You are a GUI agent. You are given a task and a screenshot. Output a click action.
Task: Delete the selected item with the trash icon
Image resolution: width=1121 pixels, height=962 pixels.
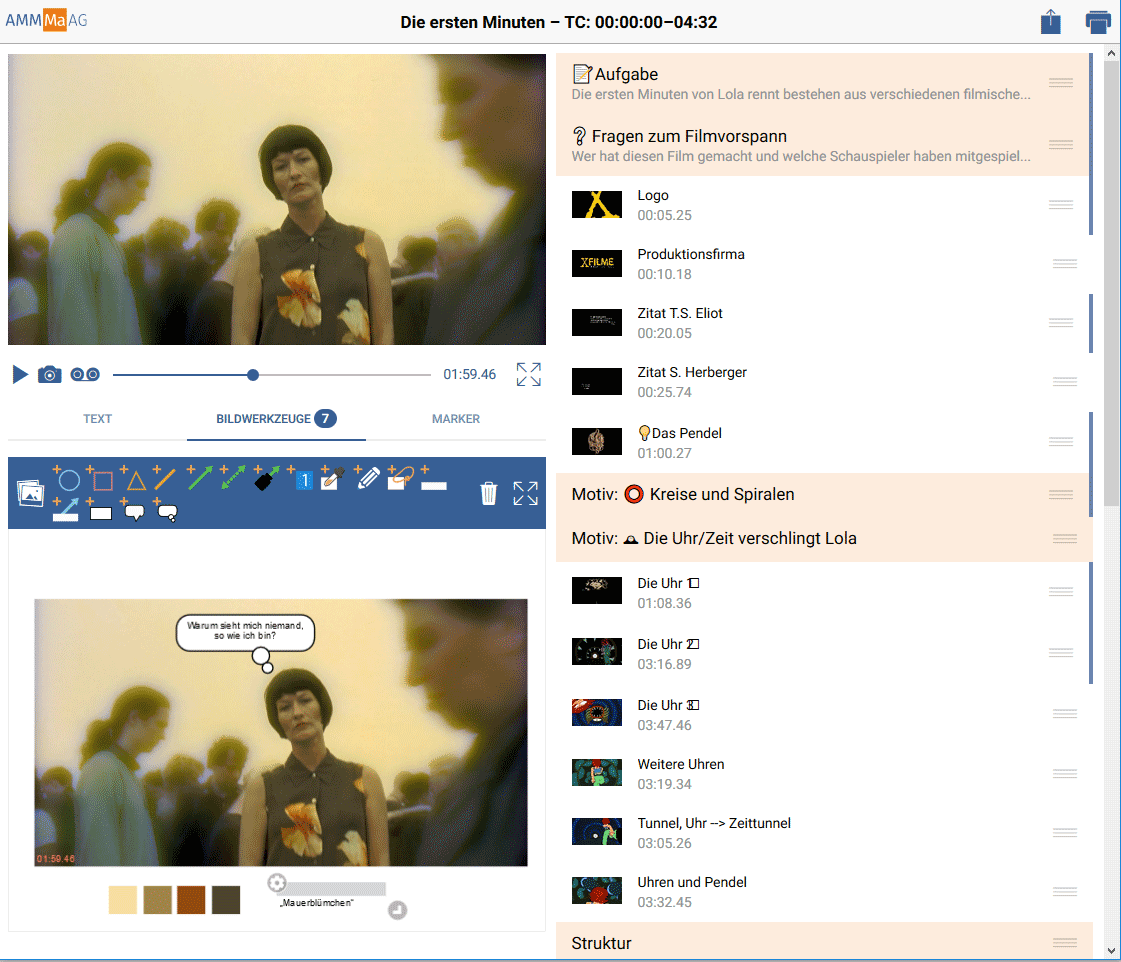point(488,493)
